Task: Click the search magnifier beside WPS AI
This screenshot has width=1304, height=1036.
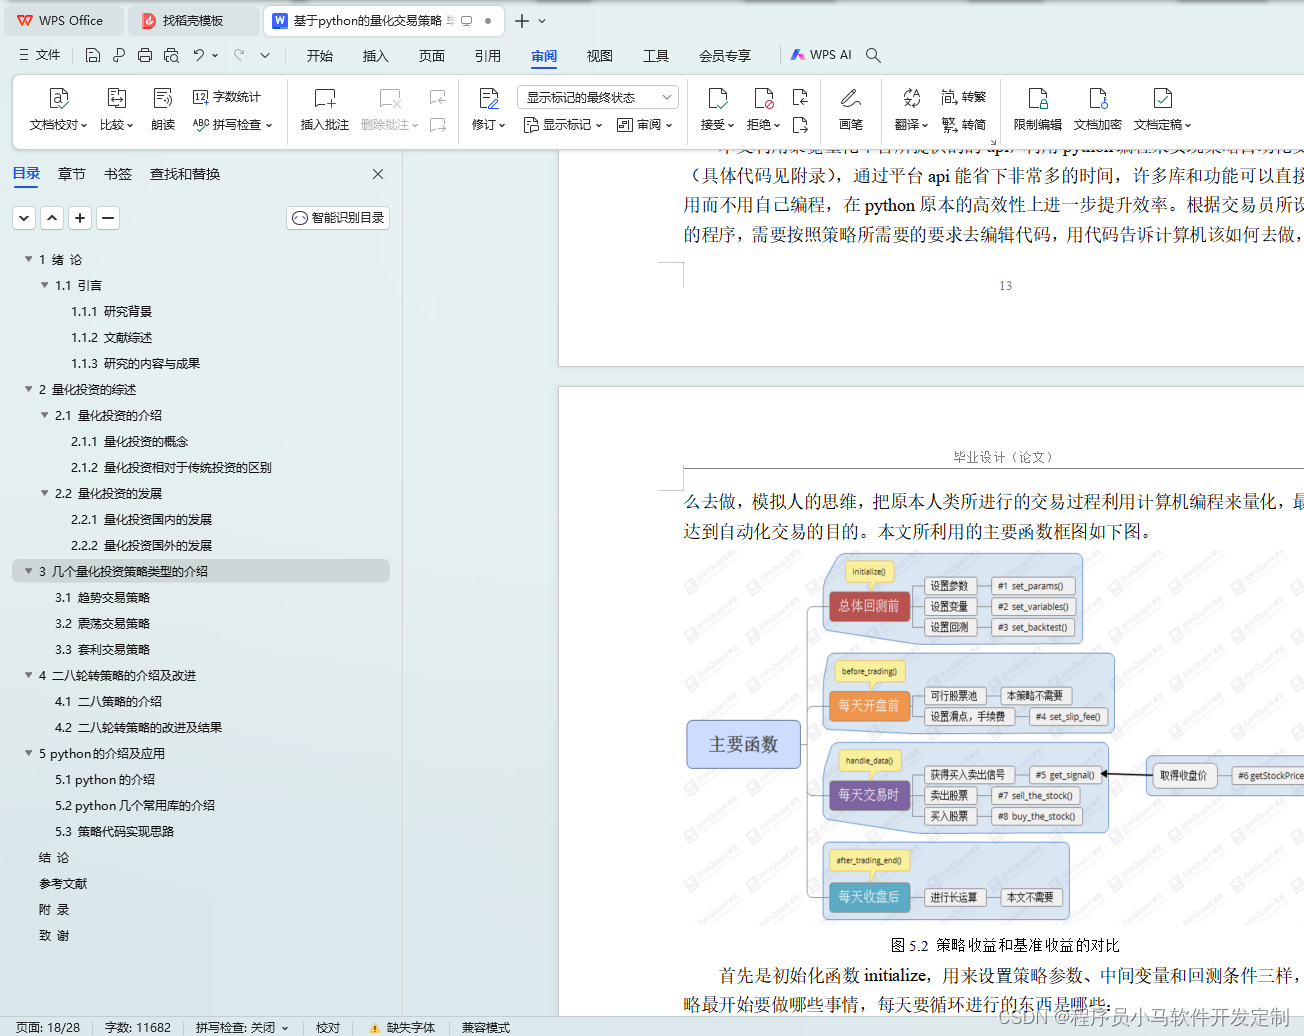Action: pyautogui.click(x=873, y=55)
